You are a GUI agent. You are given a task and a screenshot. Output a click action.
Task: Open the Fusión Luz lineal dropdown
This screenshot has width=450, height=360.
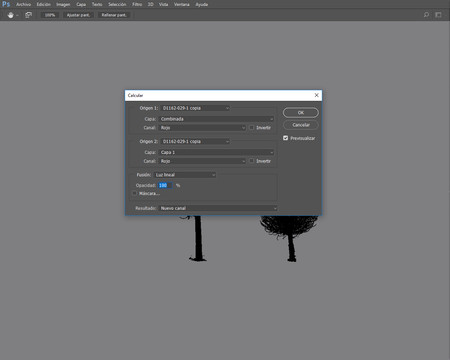185,175
